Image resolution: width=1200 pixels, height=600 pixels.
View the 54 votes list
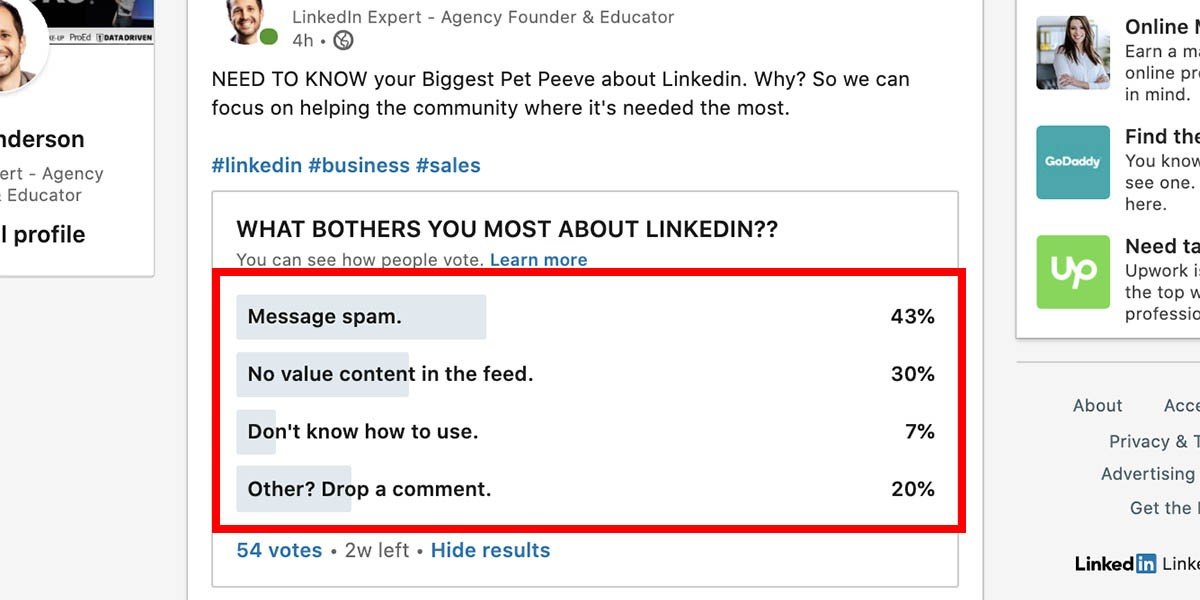(x=279, y=550)
